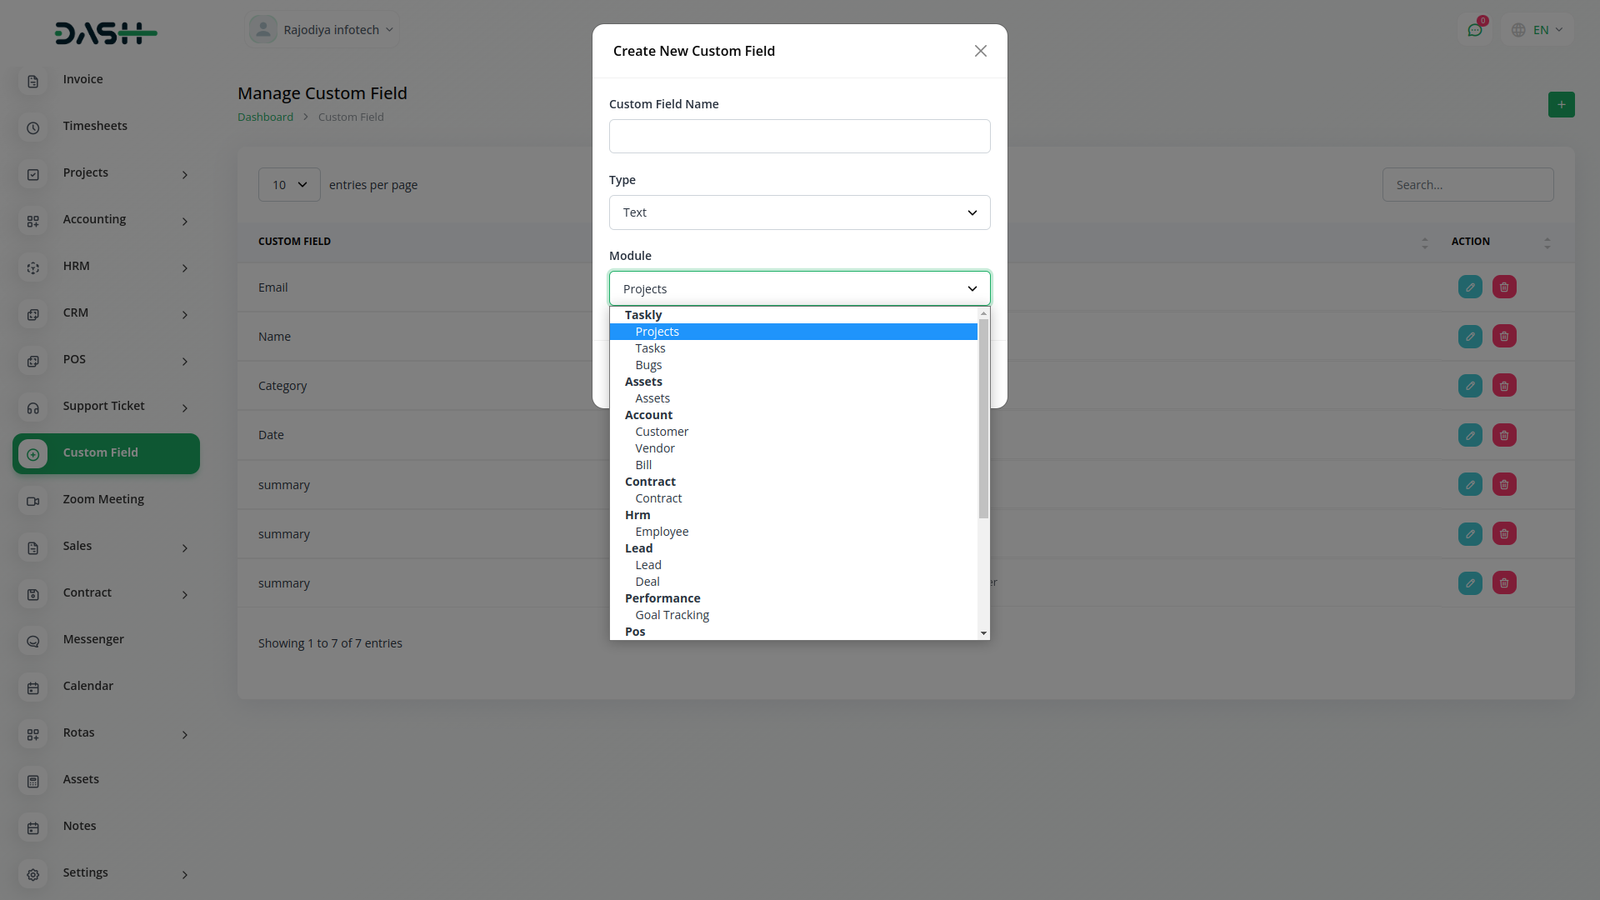Click the green plus create button
Screen dimensions: 1600x900
click(1561, 105)
